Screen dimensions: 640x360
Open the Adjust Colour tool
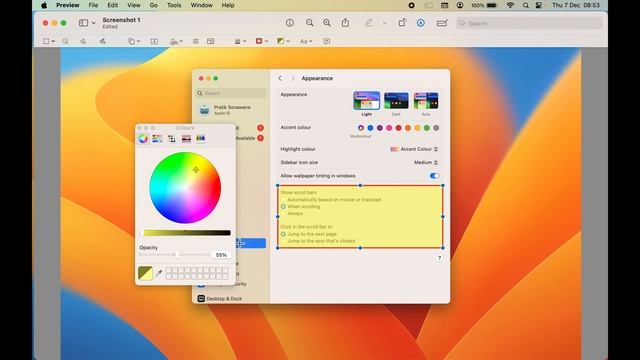pyautogui.click(x=196, y=41)
